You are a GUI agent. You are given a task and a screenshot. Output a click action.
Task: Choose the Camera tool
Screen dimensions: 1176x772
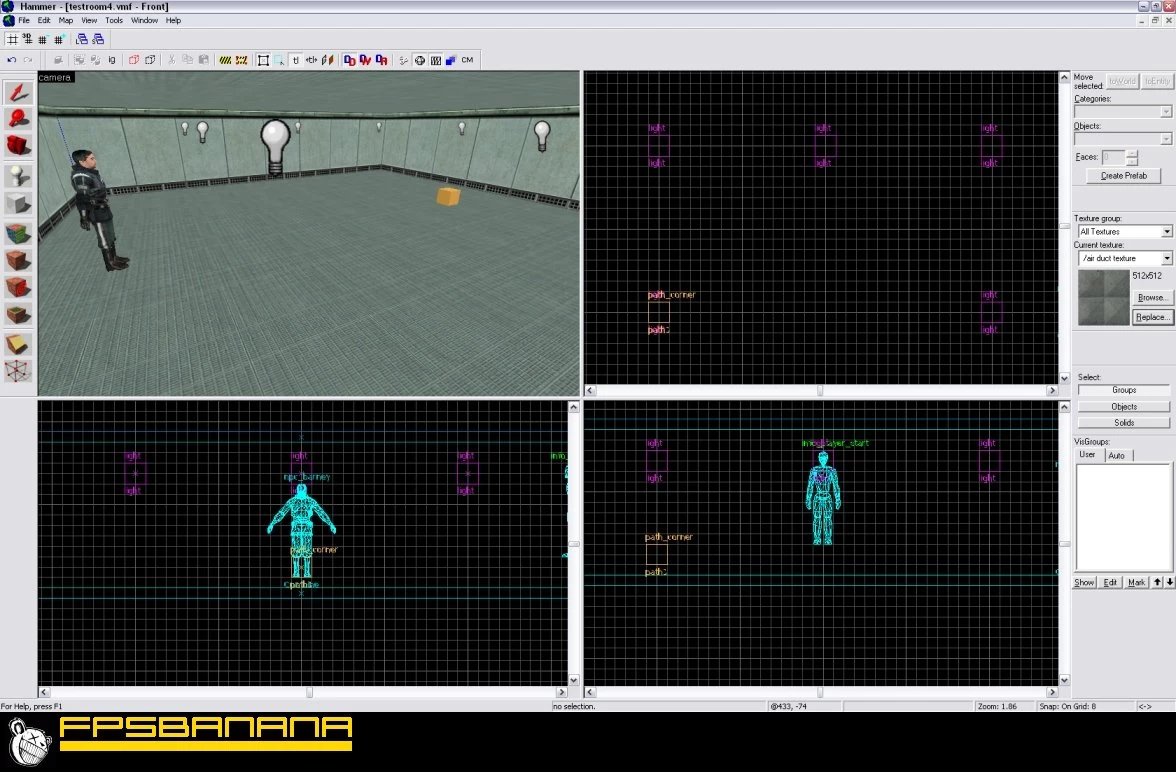click(19, 146)
